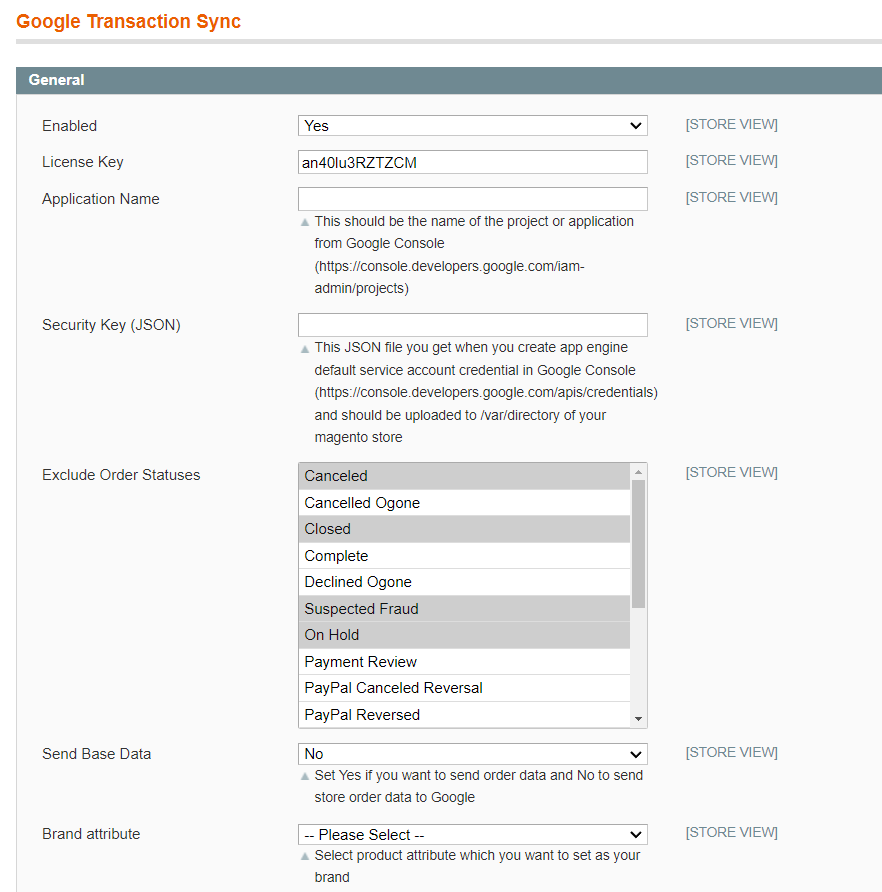Click the tooltip icon under Send Base Data
Image resolution: width=882 pixels, height=892 pixels.
pos(305,776)
